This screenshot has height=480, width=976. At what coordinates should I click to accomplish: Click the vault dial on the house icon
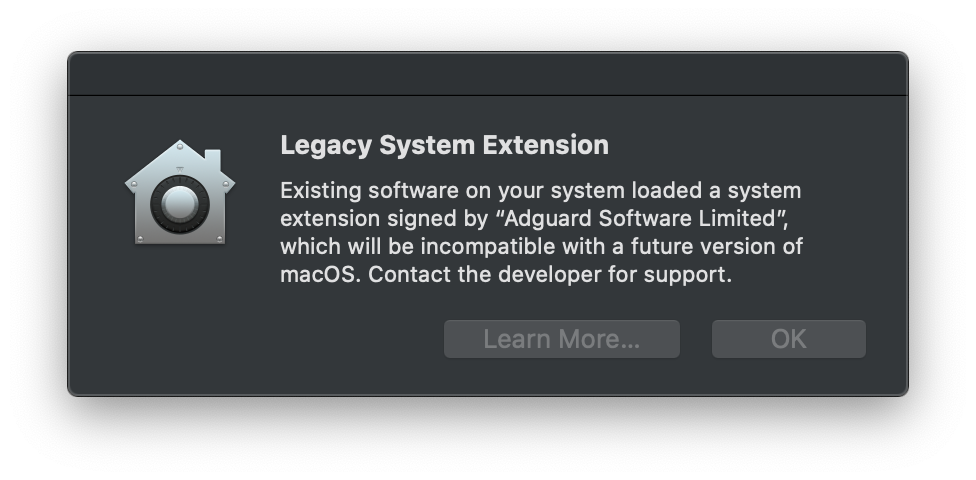pos(180,205)
